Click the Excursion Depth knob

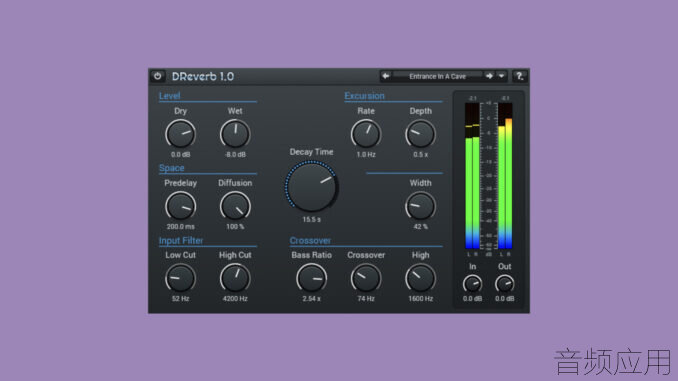(420, 134)
